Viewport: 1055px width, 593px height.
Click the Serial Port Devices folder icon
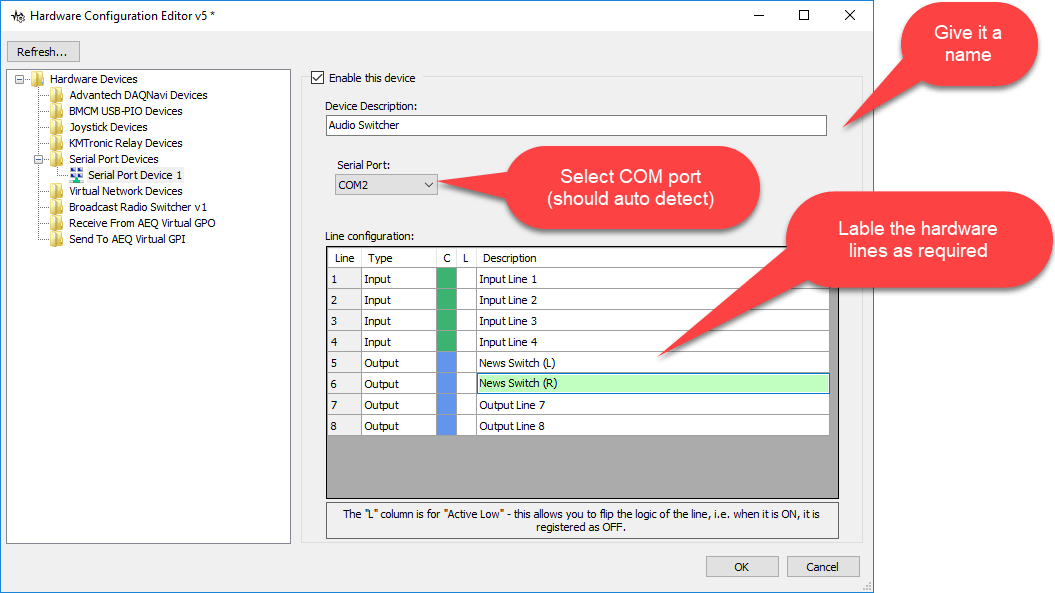57,160
